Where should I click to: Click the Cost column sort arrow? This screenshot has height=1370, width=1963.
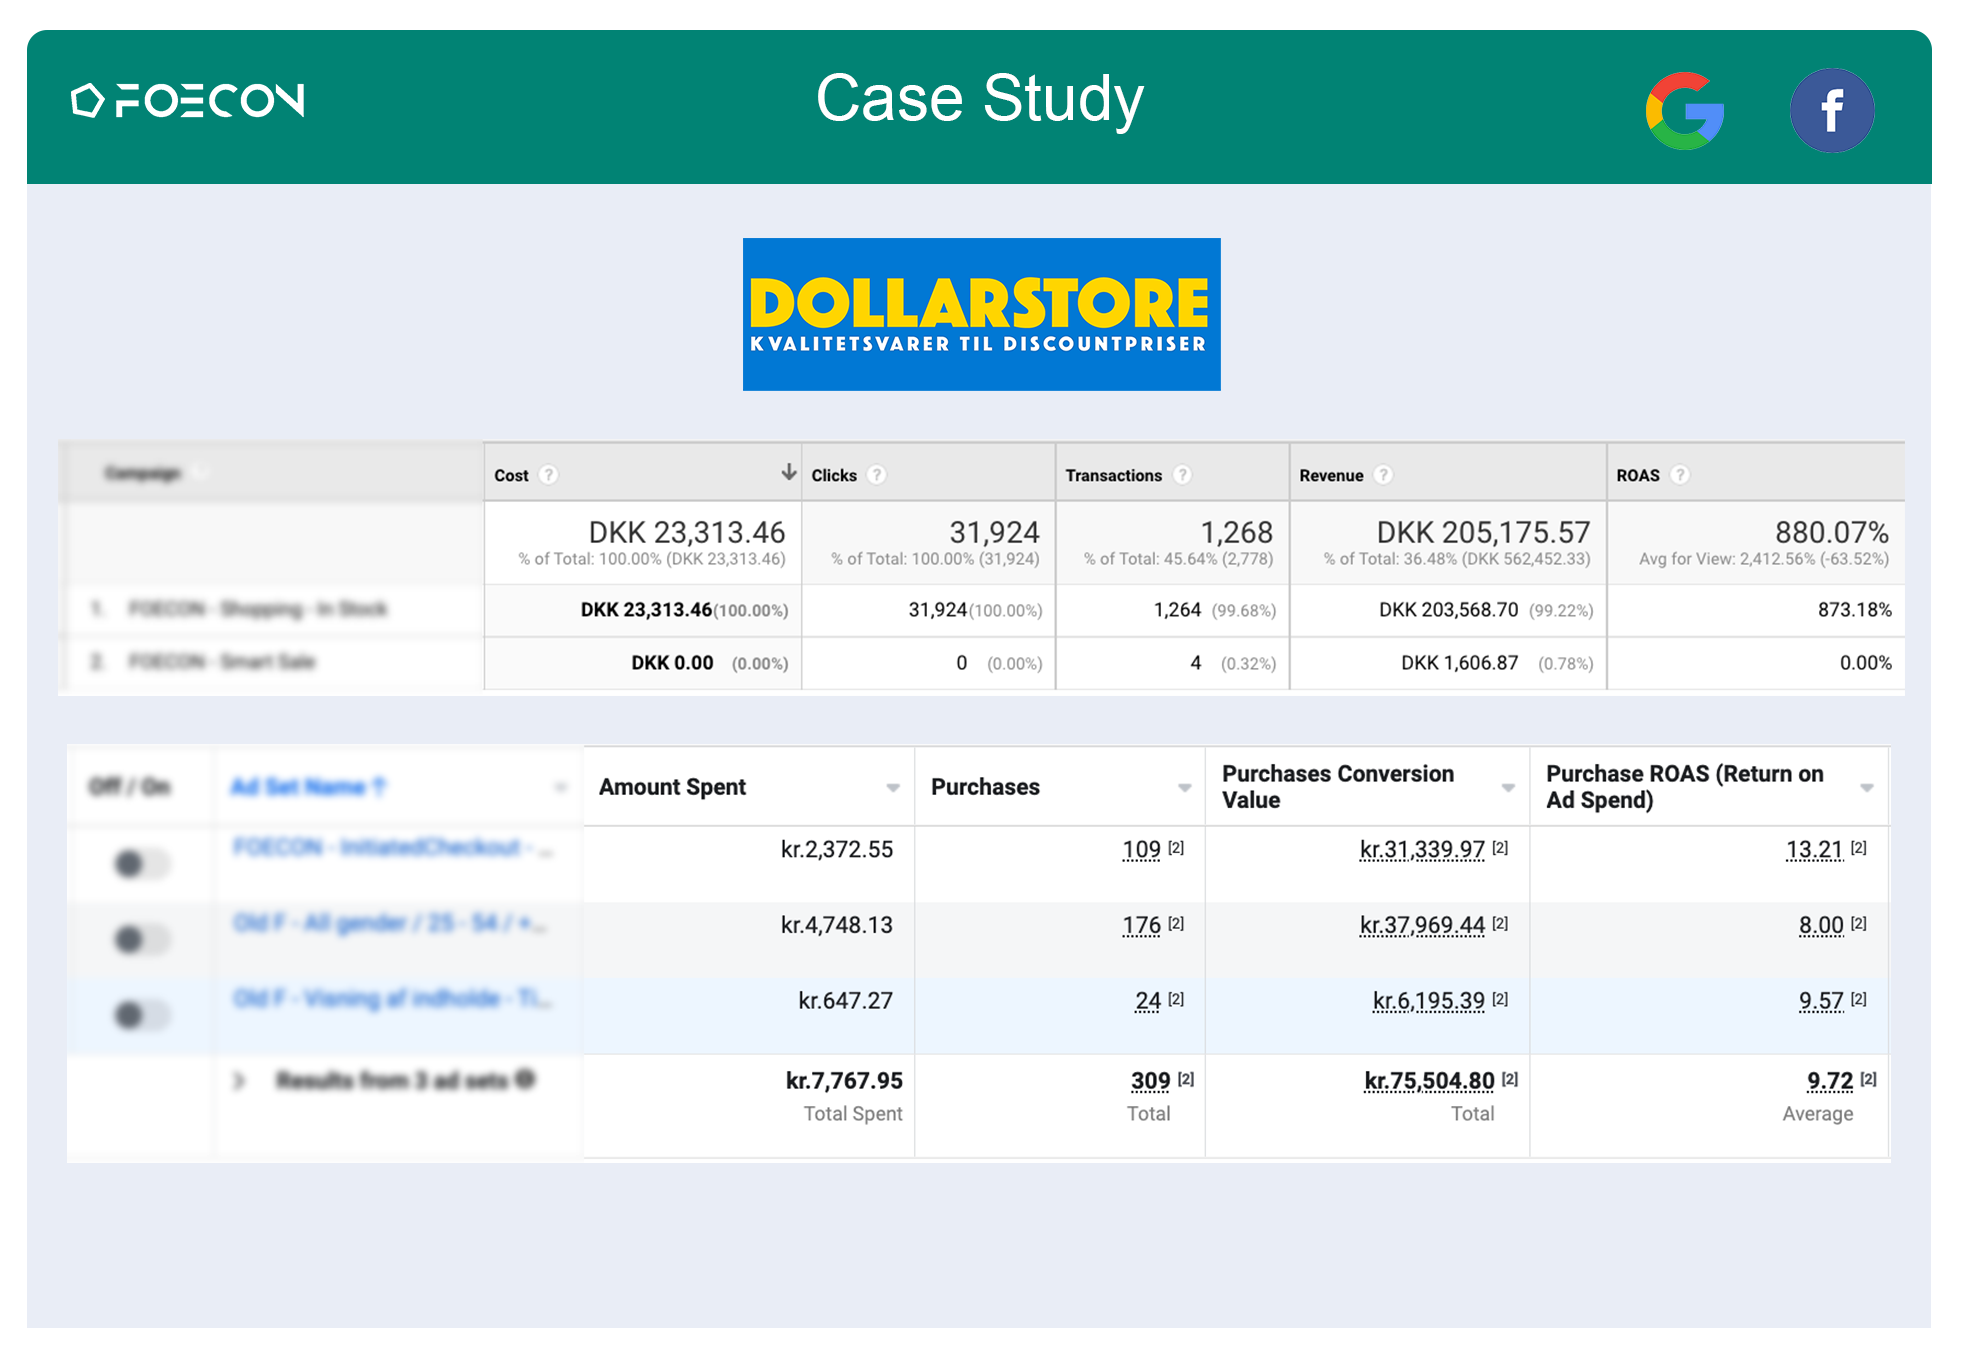pos(789,472)
